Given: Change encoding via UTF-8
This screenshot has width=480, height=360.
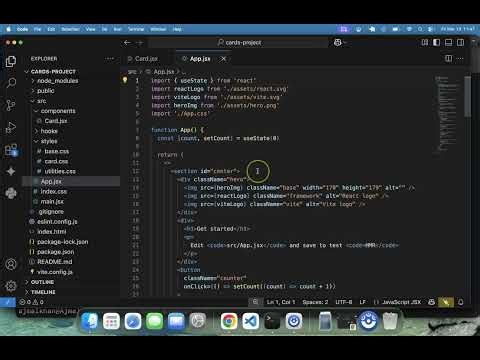Looking at the screenshot, I should pos(344,302).
